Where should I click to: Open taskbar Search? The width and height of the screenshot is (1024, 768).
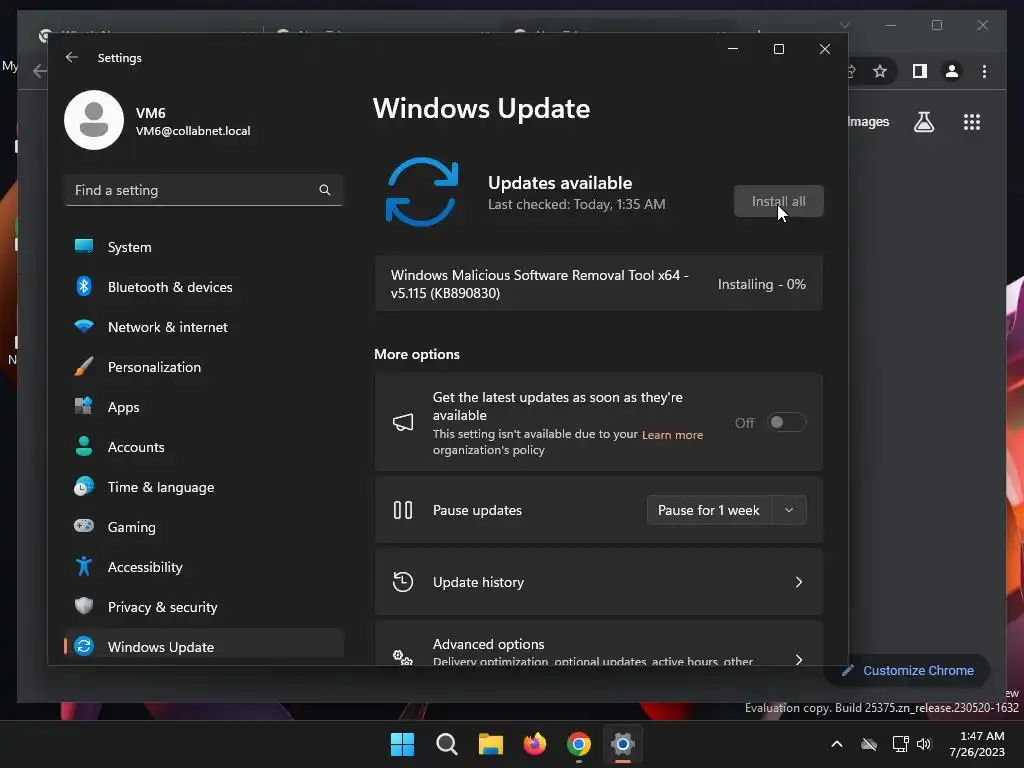(x=447, y=744)
